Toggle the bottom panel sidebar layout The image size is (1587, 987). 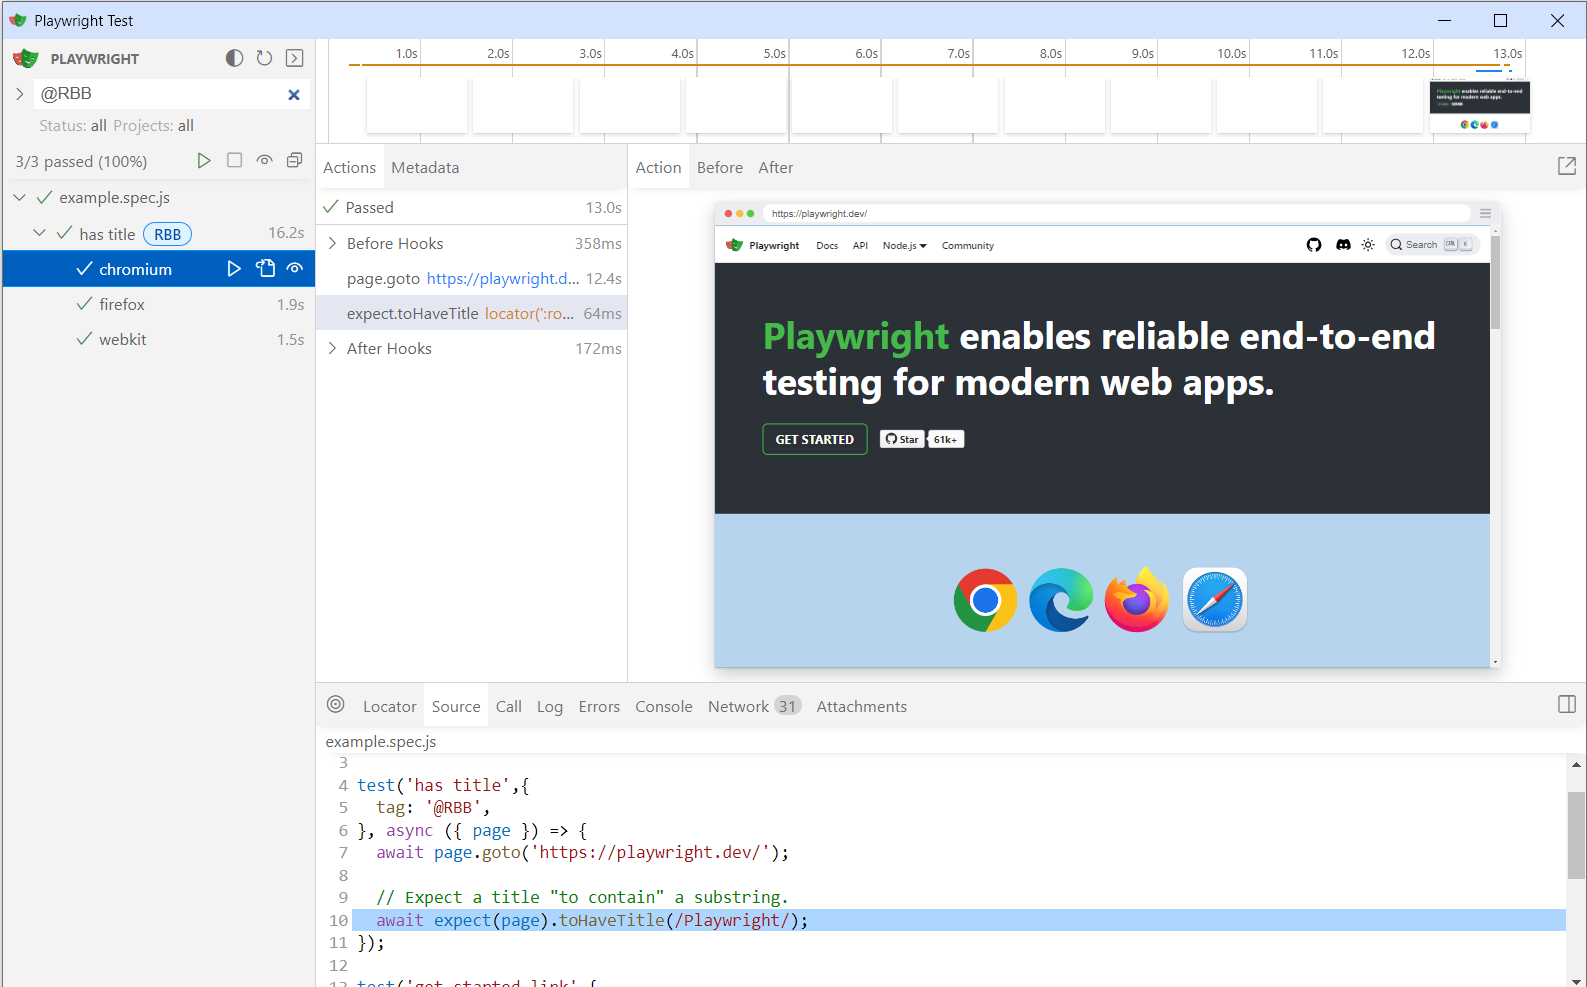1566,705
